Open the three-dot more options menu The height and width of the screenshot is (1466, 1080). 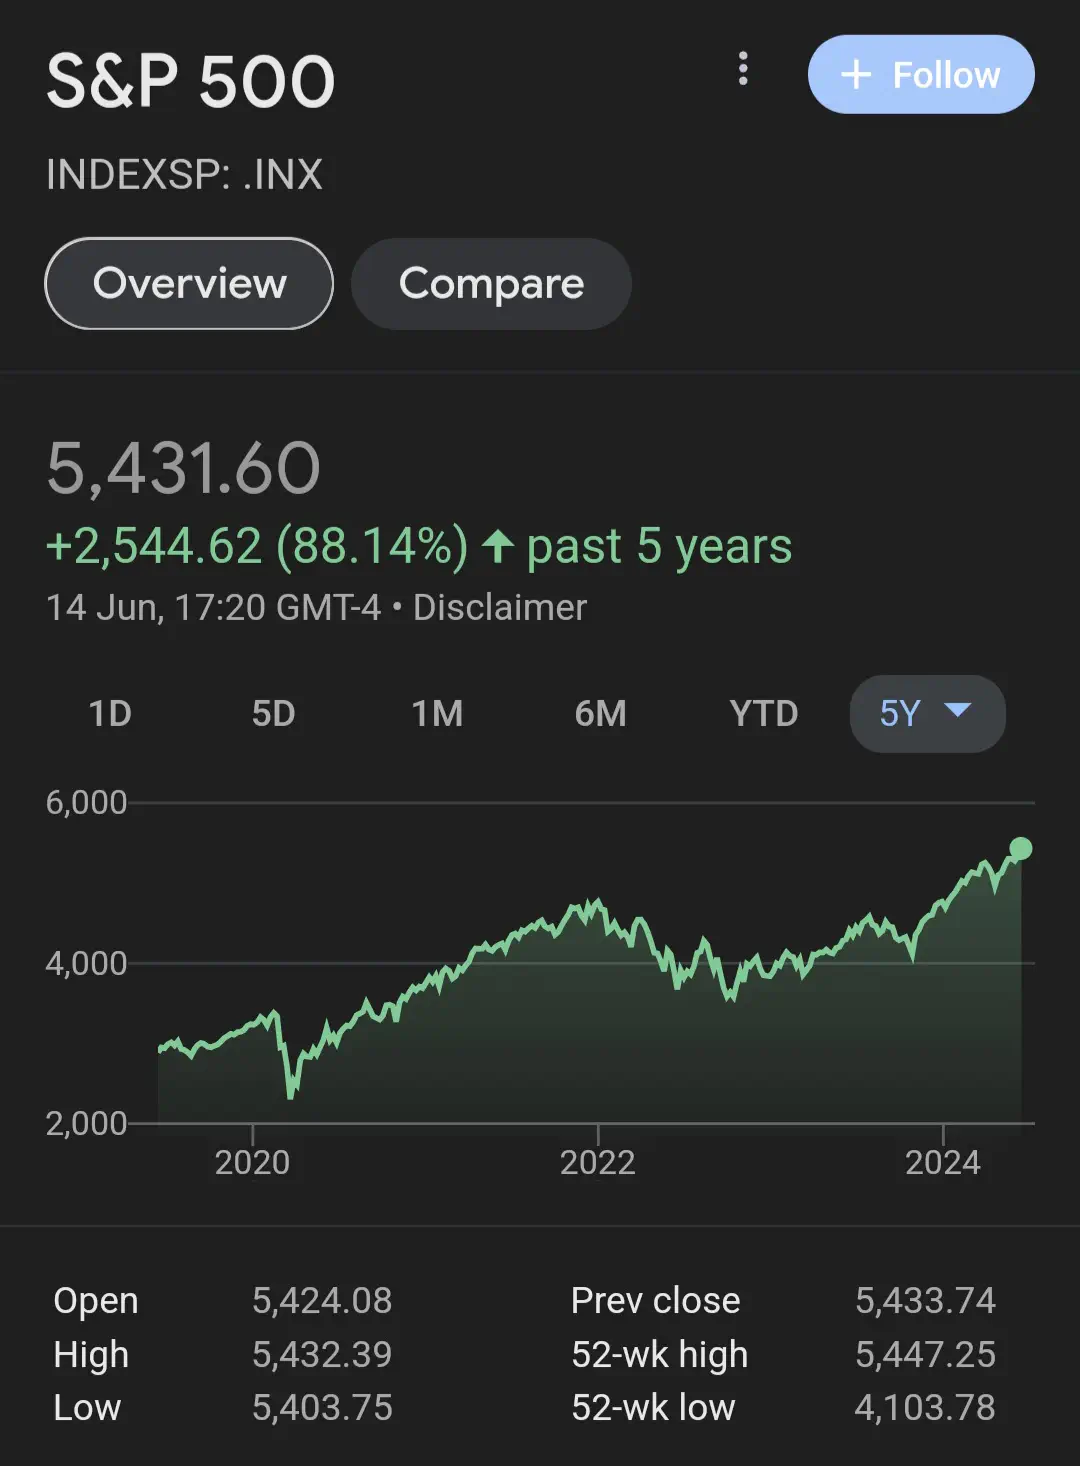(742, 69)
